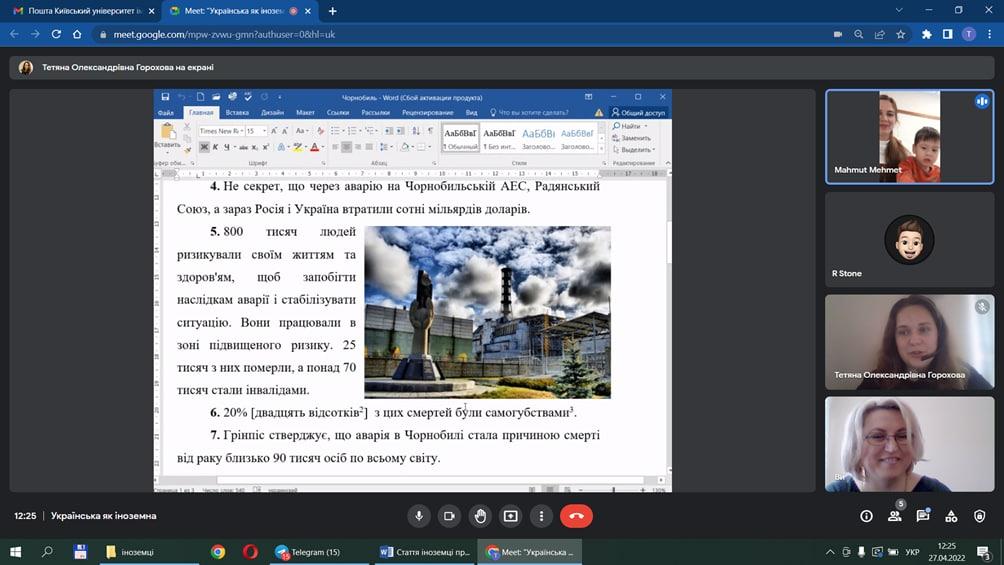Open the Activities panel
The image size is (1004, 565).
(x=952, y=516)
